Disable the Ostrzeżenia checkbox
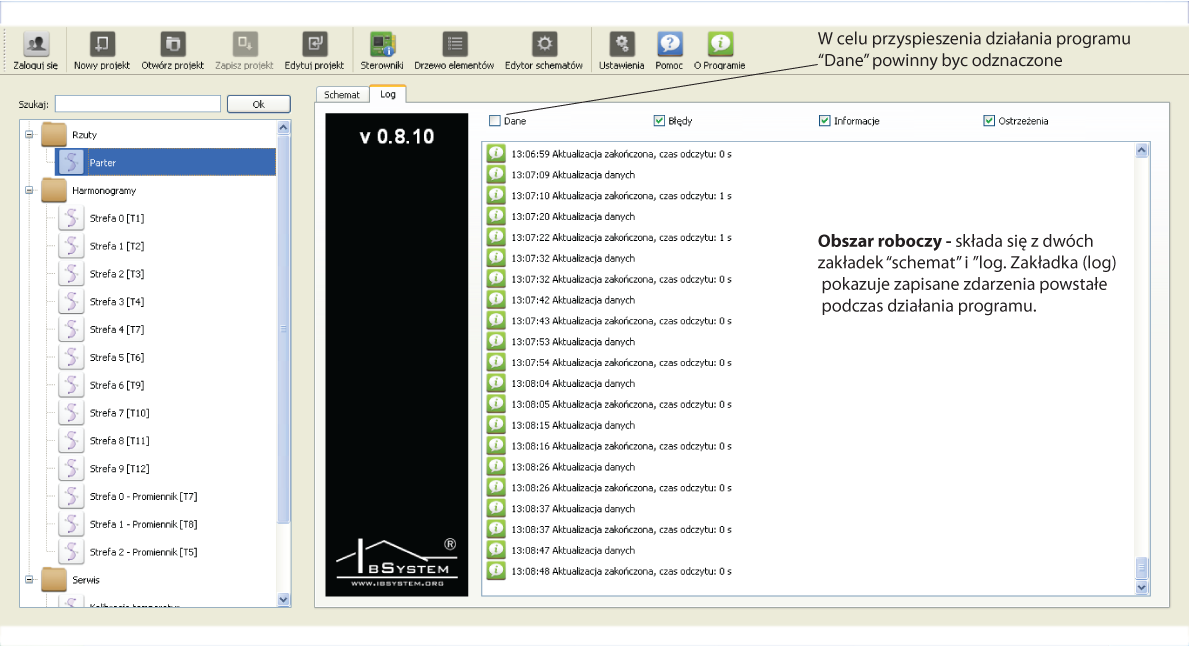The width and height of the screenshot is (1189, 646). [x=989, y=121]
